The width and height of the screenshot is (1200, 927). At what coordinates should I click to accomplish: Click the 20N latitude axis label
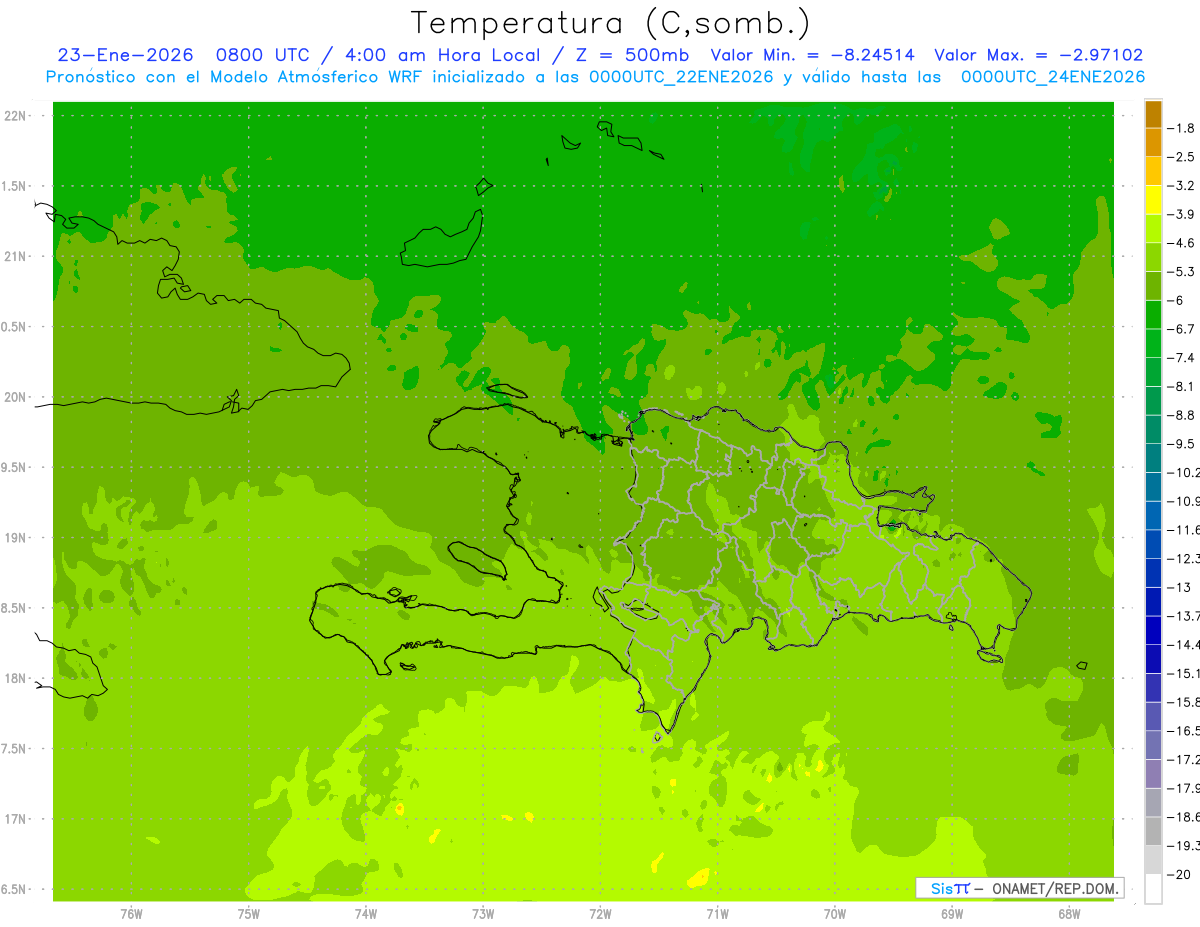tap(17, 397)
